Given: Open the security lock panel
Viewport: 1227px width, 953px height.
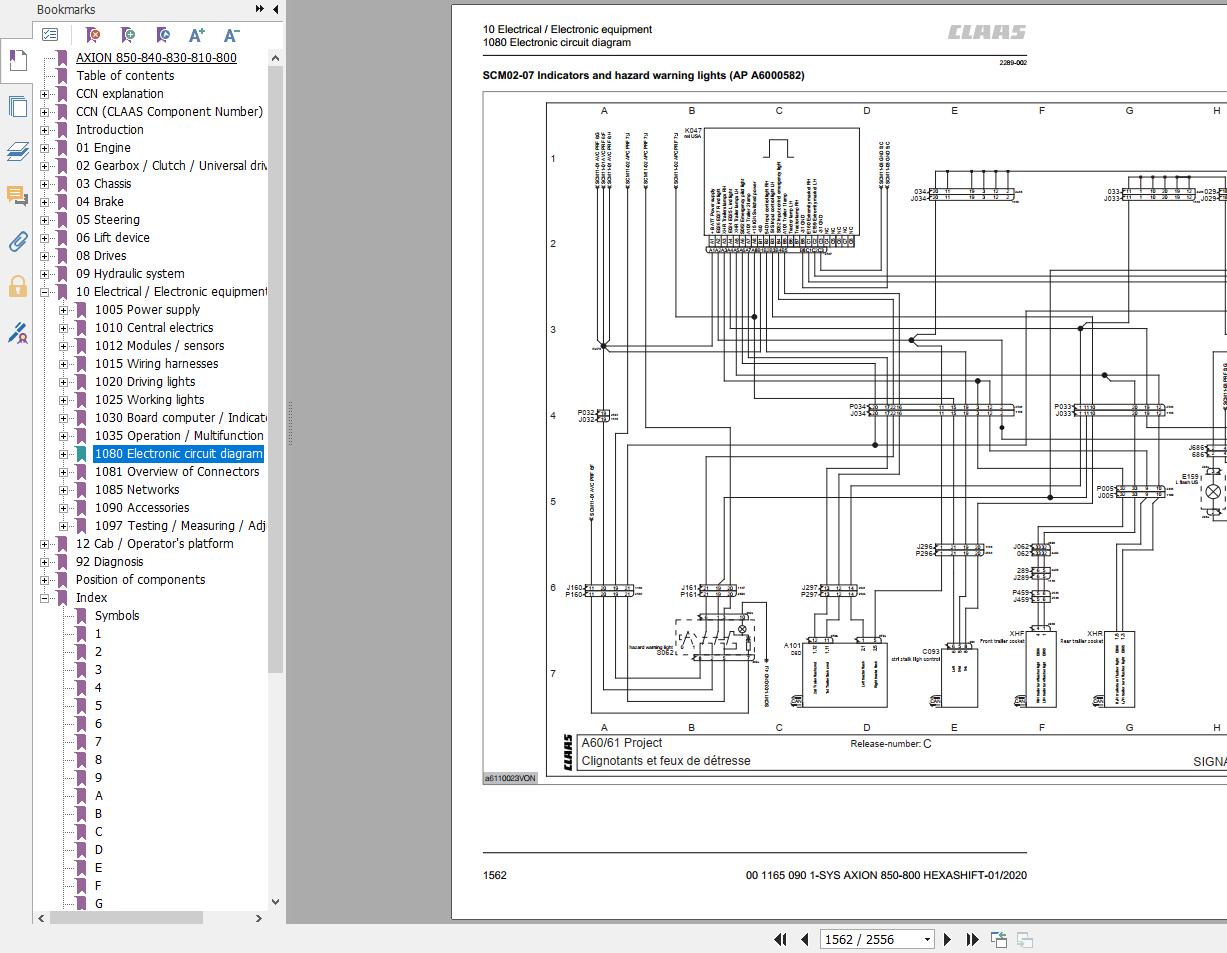Looking at the screenshot, I should [x=17, y=287].
